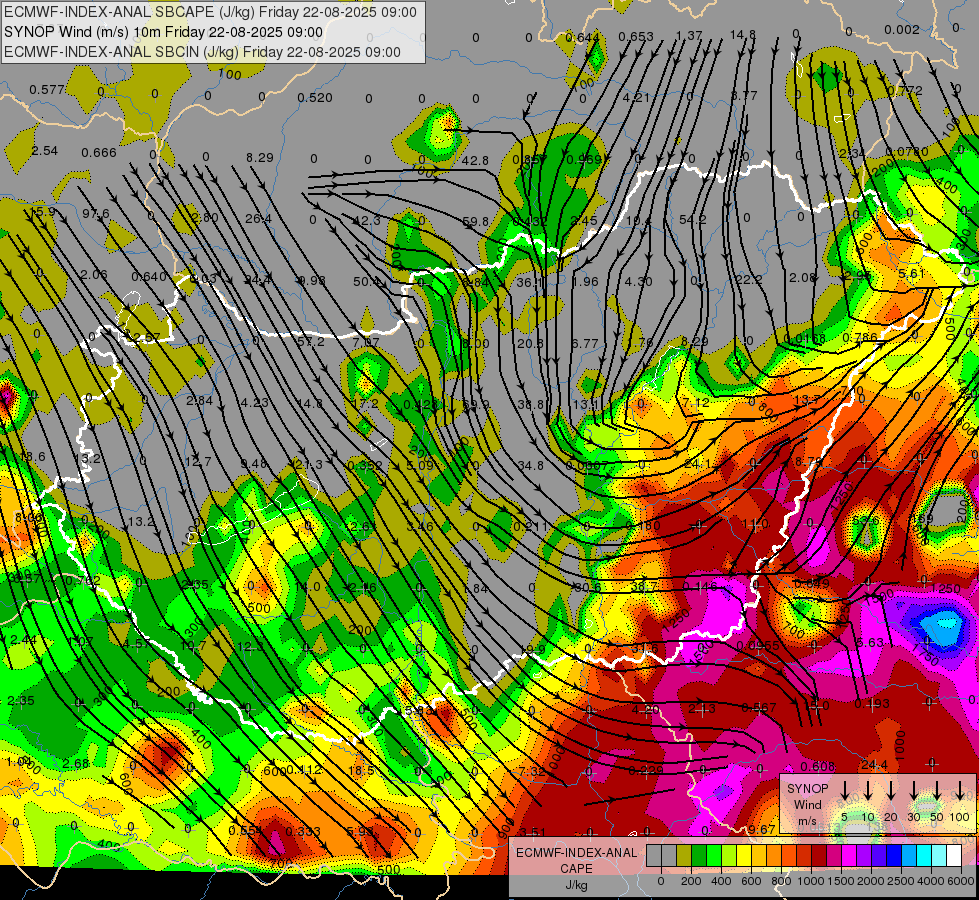979x900 pixels.
Task: Click the 0.002 value near top right
Action: [902, 29]
